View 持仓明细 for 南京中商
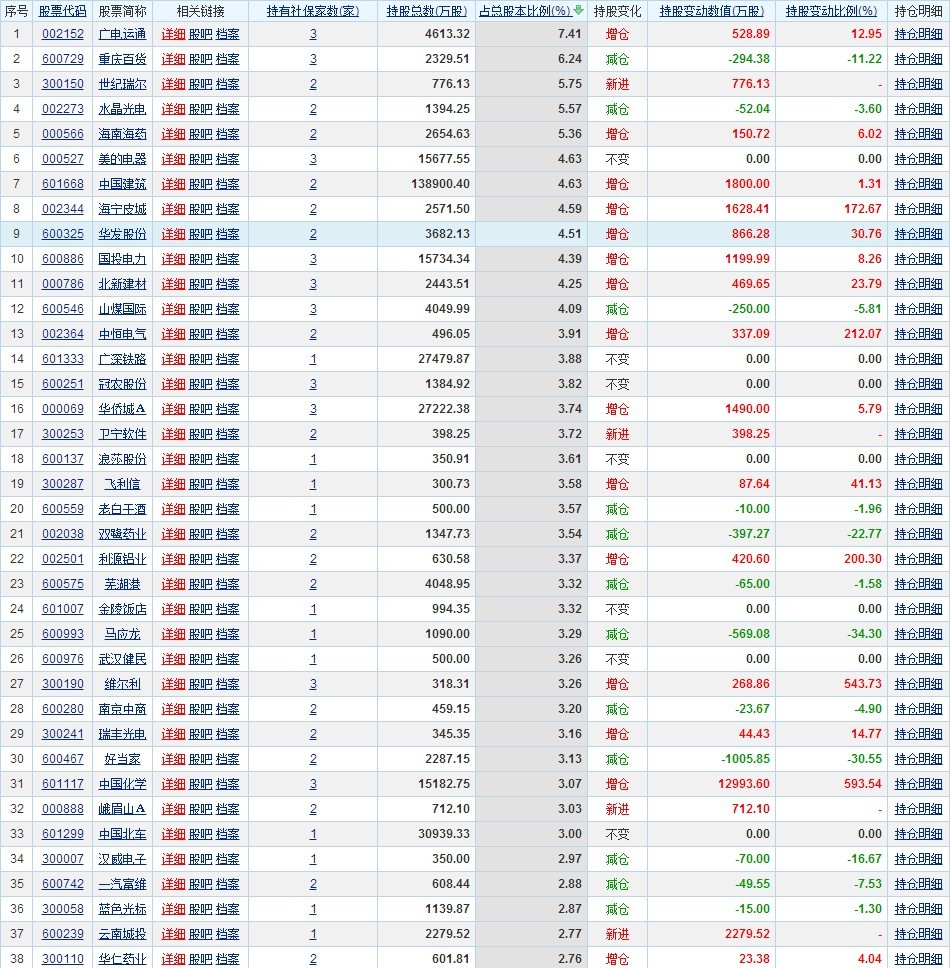Image resolution: width=950 pixels, height=968 pixels. (919, 709)
